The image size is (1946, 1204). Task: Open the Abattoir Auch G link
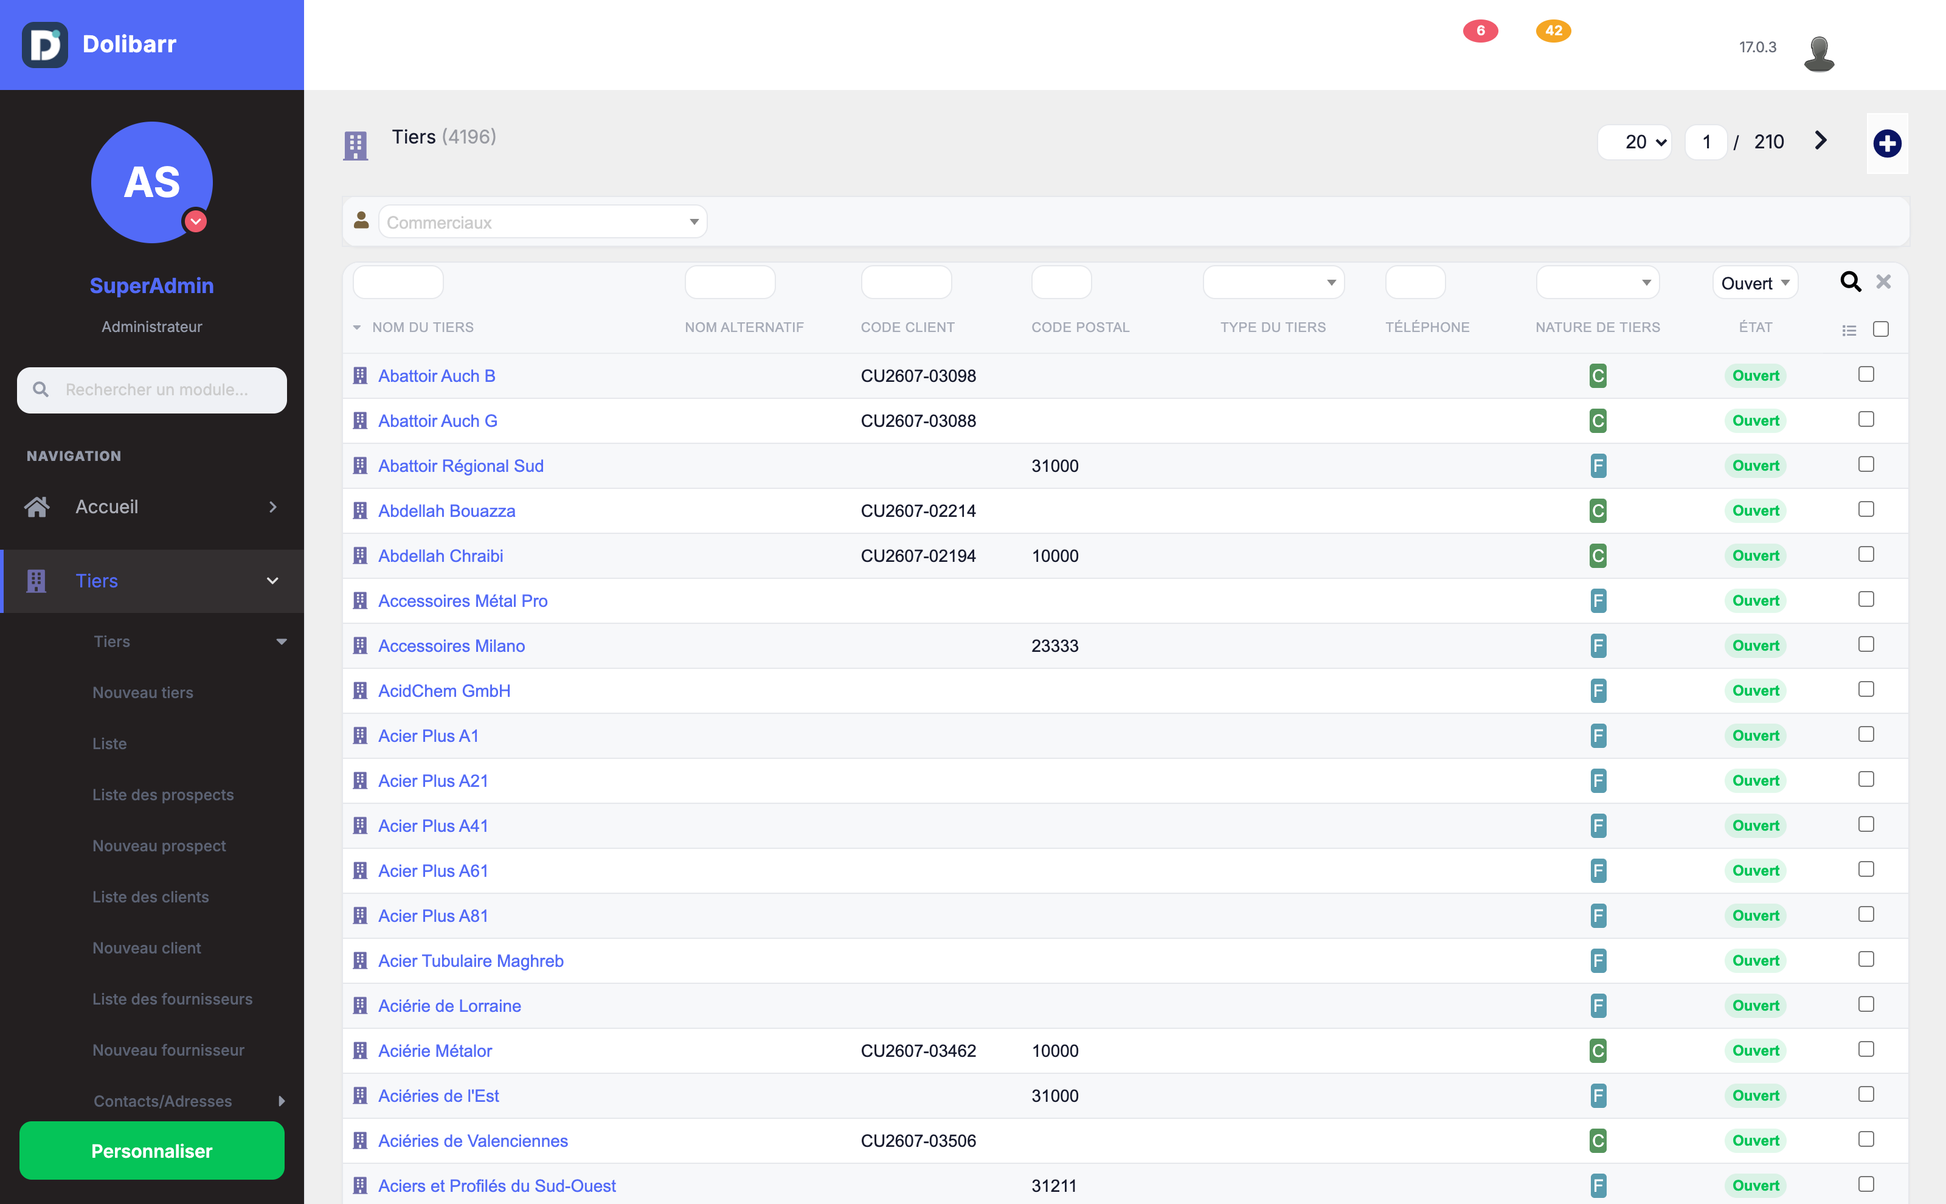[x=437, y=421]
